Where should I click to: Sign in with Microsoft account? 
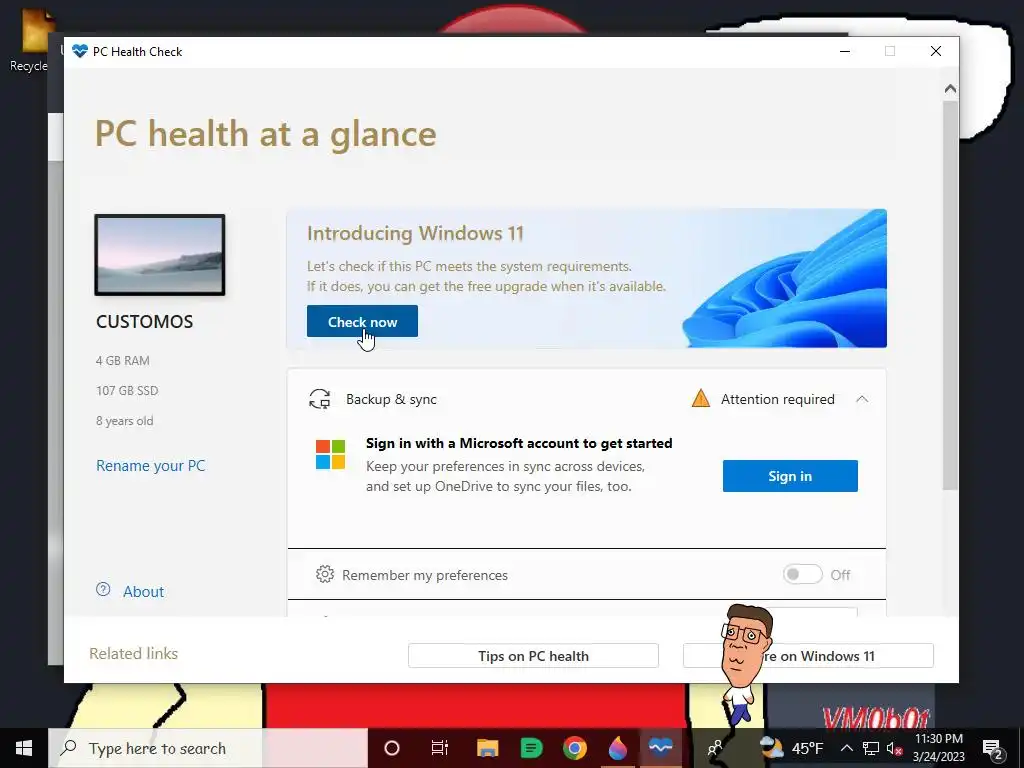790,476
